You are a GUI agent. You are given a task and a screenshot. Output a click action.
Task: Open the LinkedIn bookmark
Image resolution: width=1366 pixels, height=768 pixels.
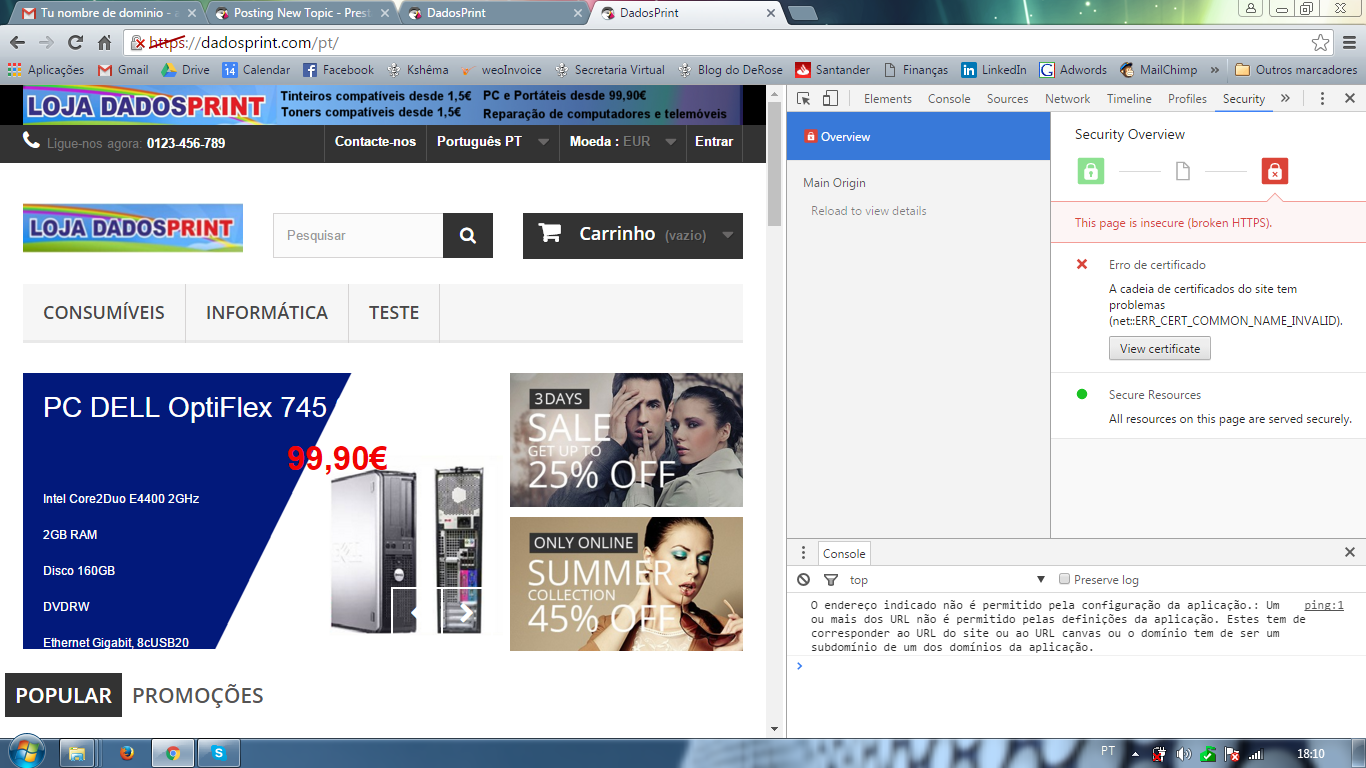[994, 70]
